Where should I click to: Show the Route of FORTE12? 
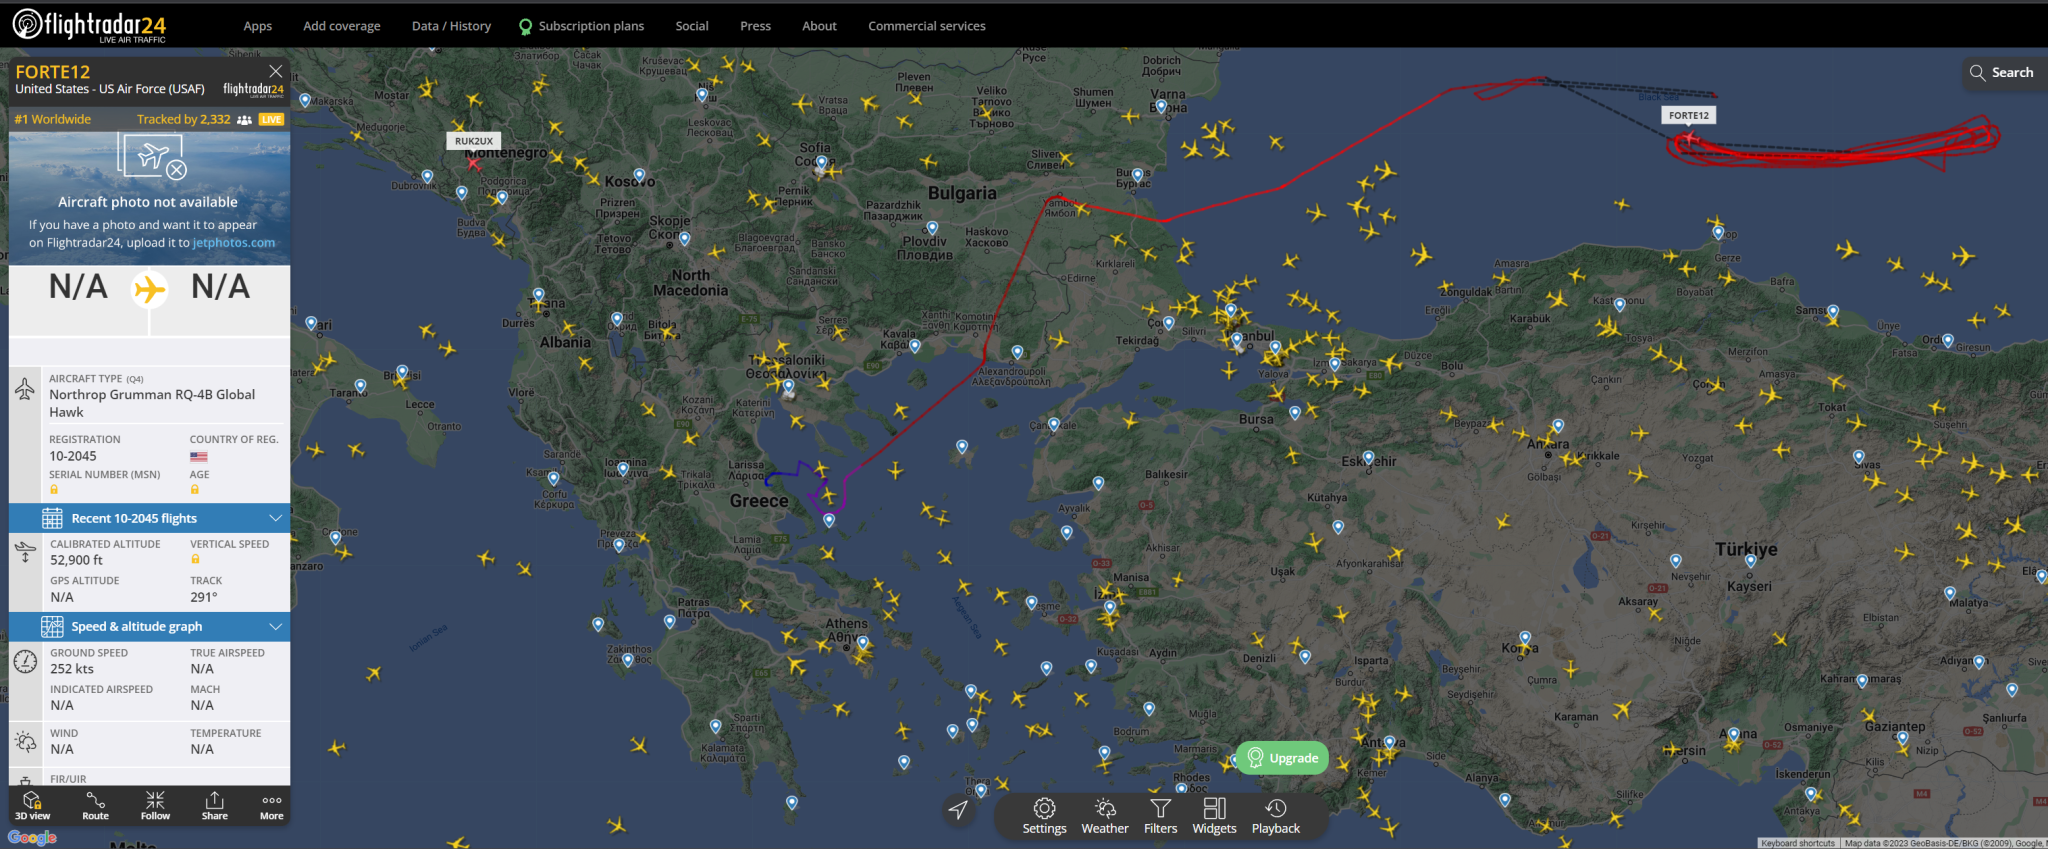95,805
